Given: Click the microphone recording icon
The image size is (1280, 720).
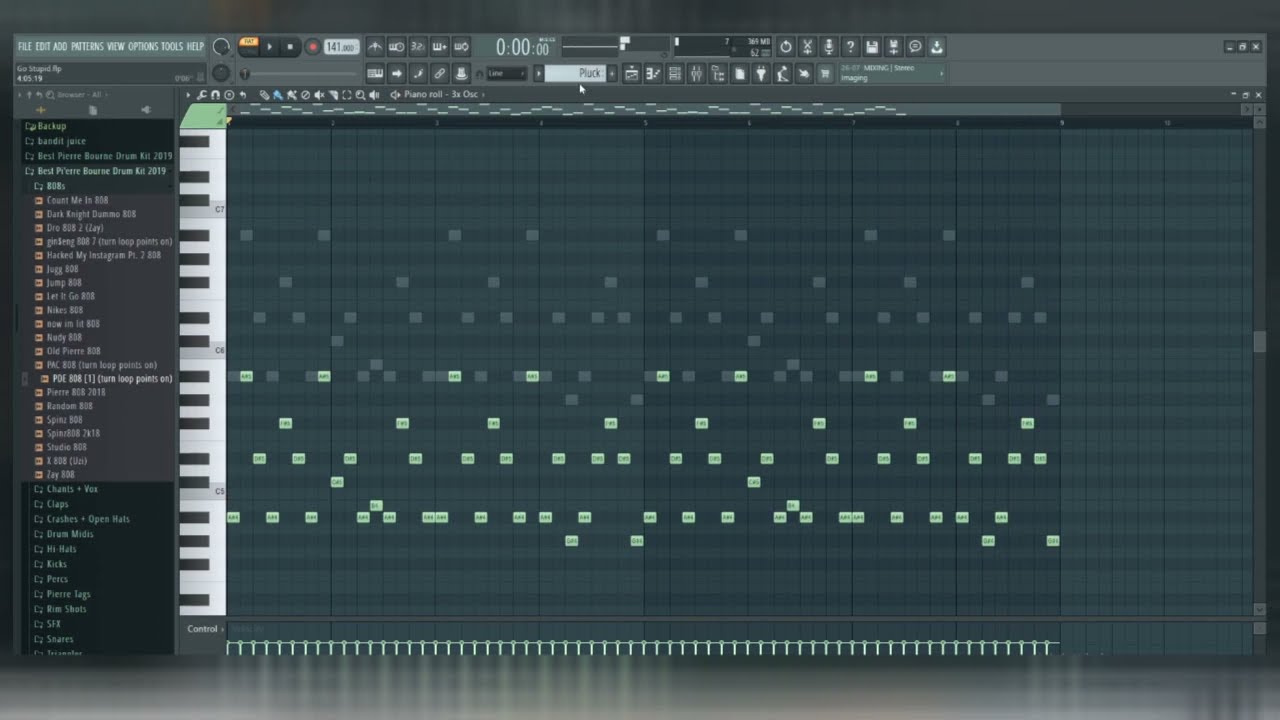Looking at the screenshot, I should click(x=829, y=47).
